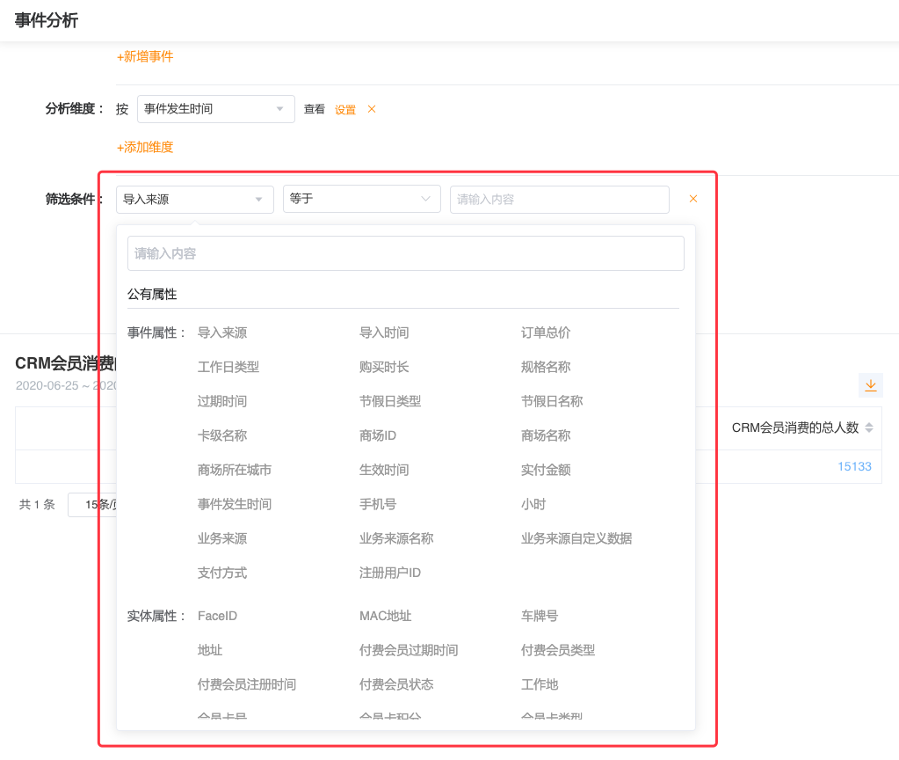Select FaceID entity attribute
Viewport: 899px width, 760px height.
coord(217,616)
